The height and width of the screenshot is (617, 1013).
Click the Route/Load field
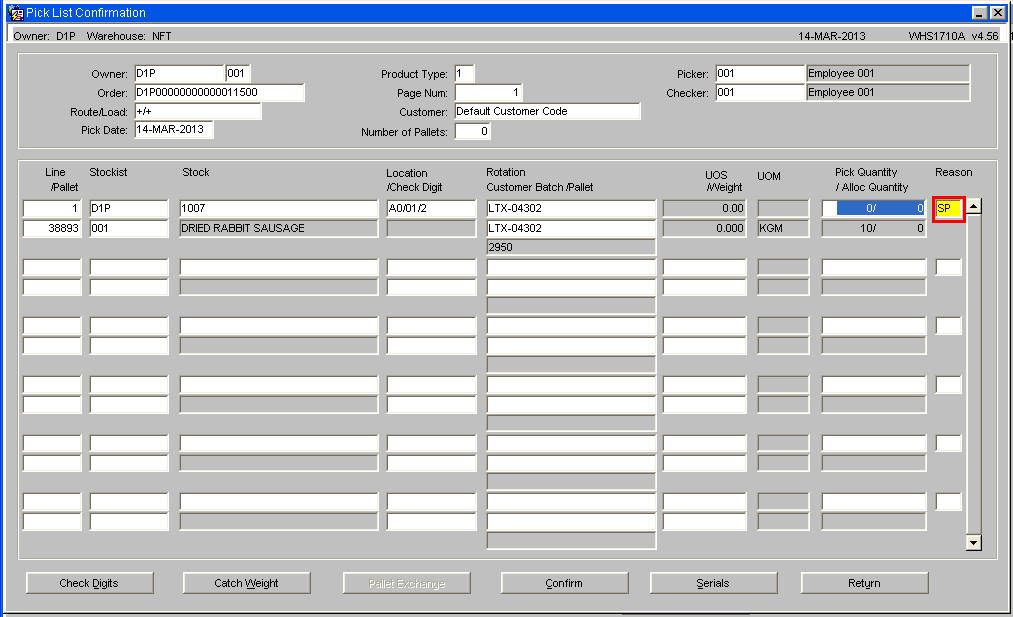pyautogui.click(x=198, y=111)
